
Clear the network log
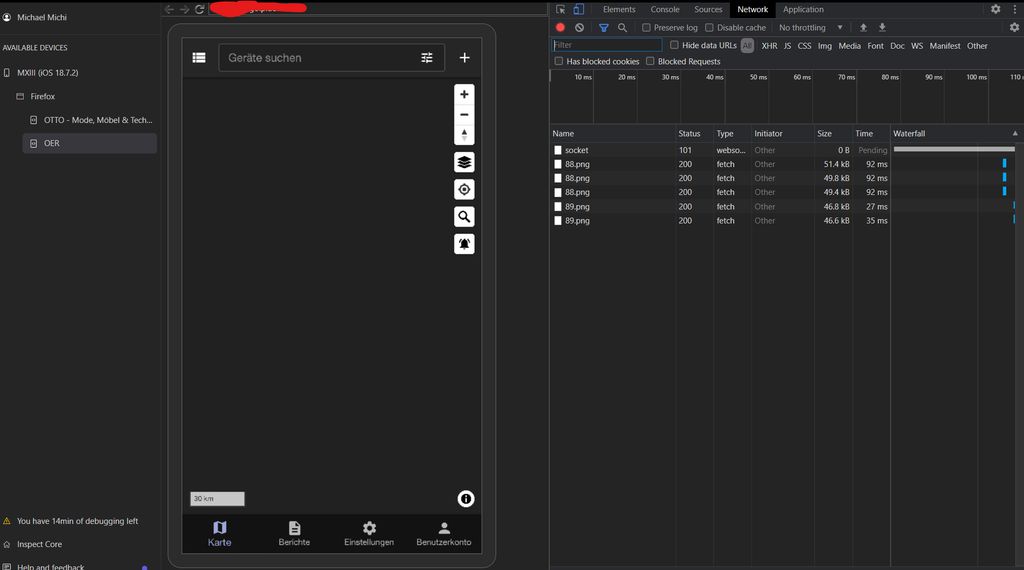(x=579, y=28)
